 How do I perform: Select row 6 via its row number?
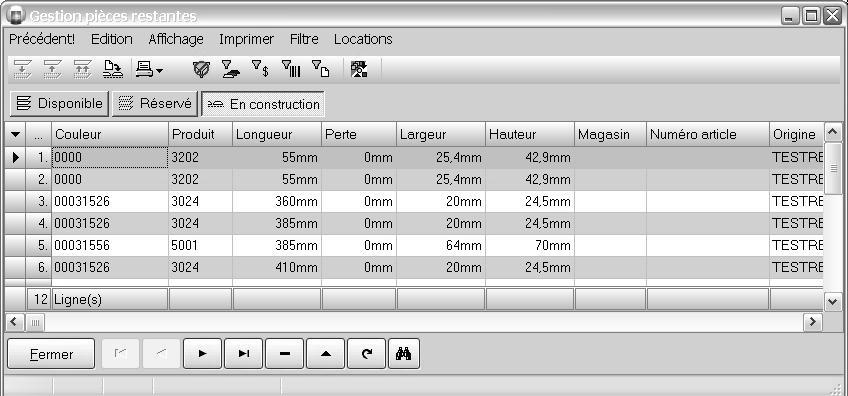coord(39,267)
